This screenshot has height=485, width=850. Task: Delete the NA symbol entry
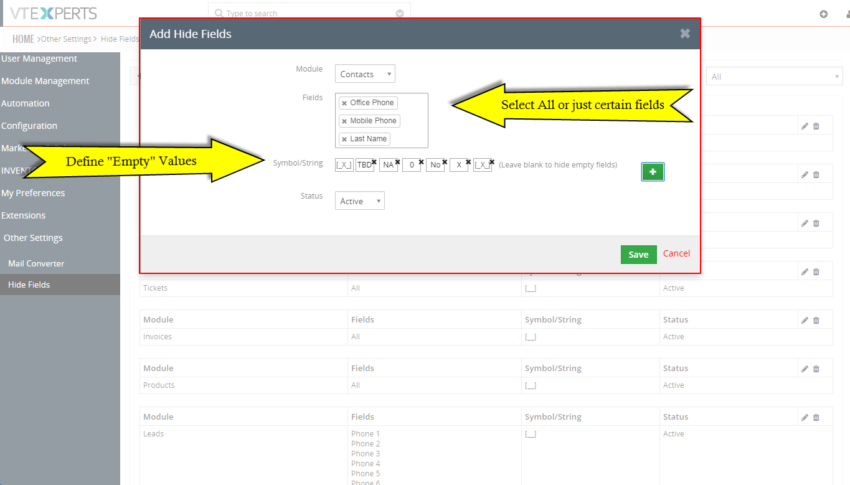click(x=397, y=161)
